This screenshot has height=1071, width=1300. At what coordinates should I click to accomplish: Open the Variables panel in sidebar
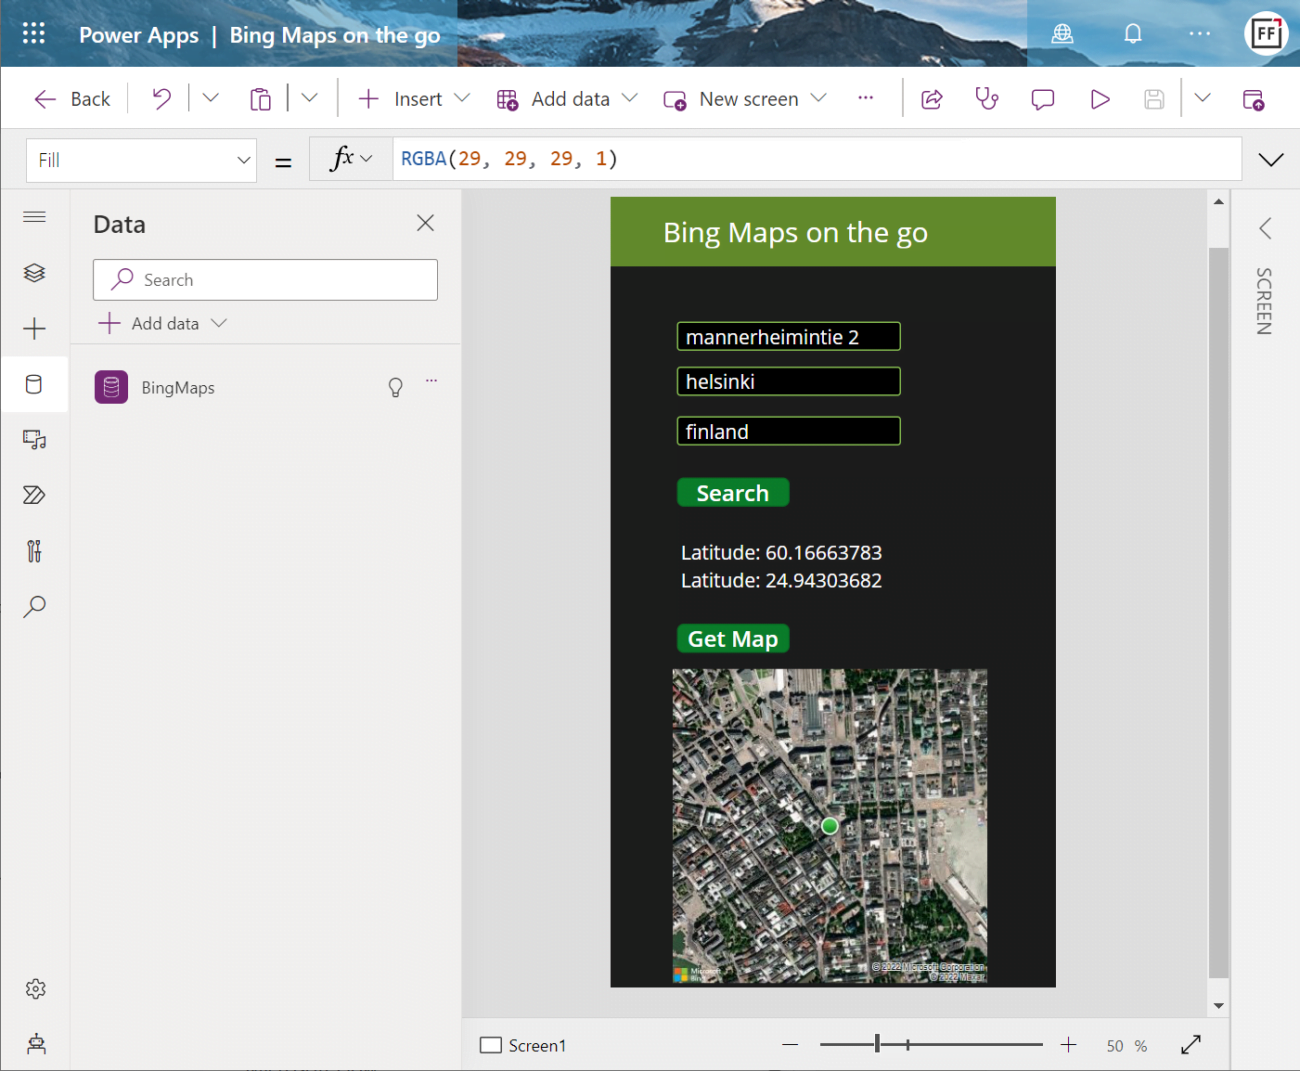coord(35,551)
